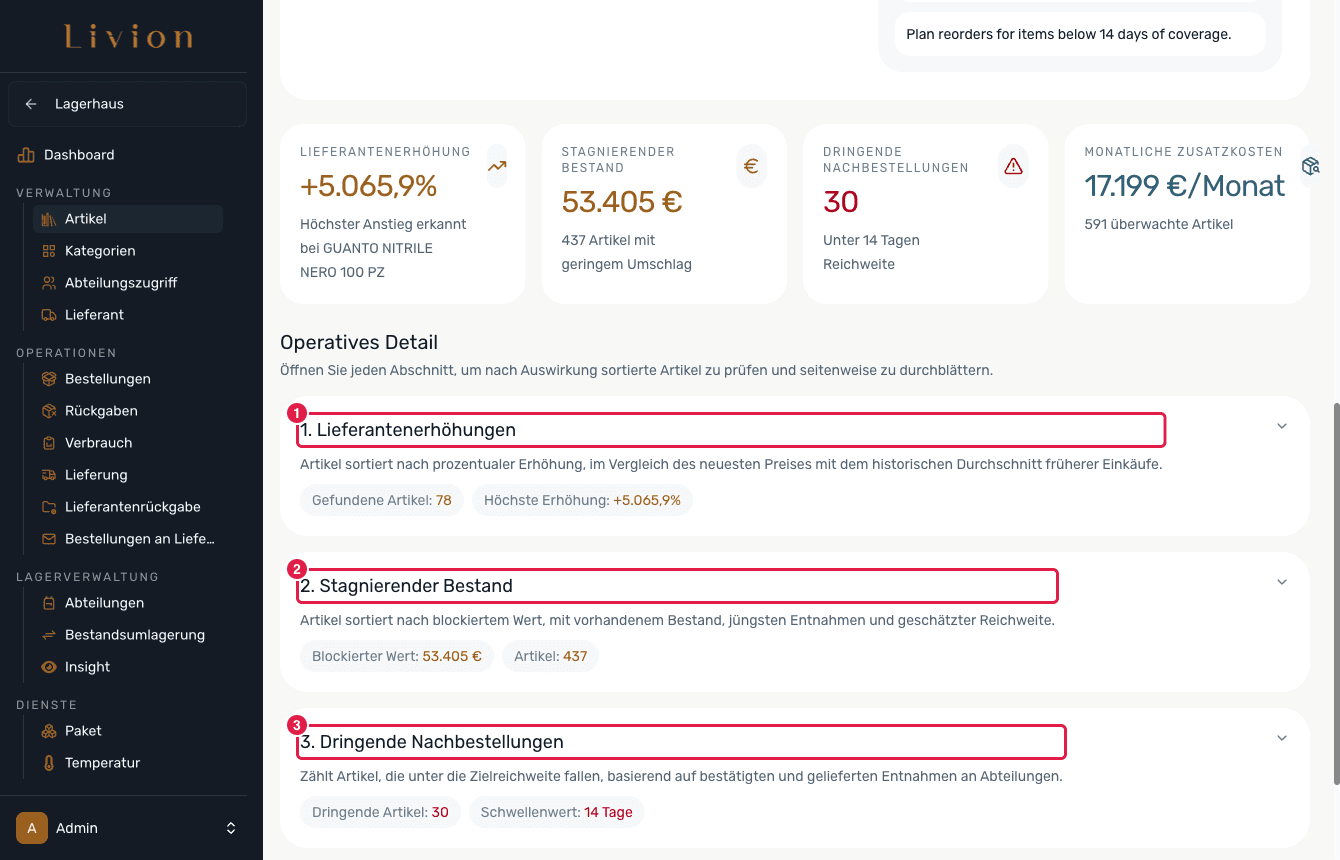Open Kategorien menu item
Viewport: 1340px width, 860px height.
coord(128,251)
